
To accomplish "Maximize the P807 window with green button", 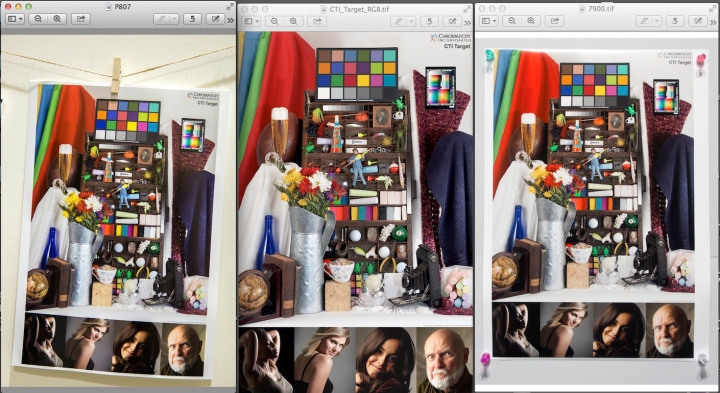I will (28, 6).
